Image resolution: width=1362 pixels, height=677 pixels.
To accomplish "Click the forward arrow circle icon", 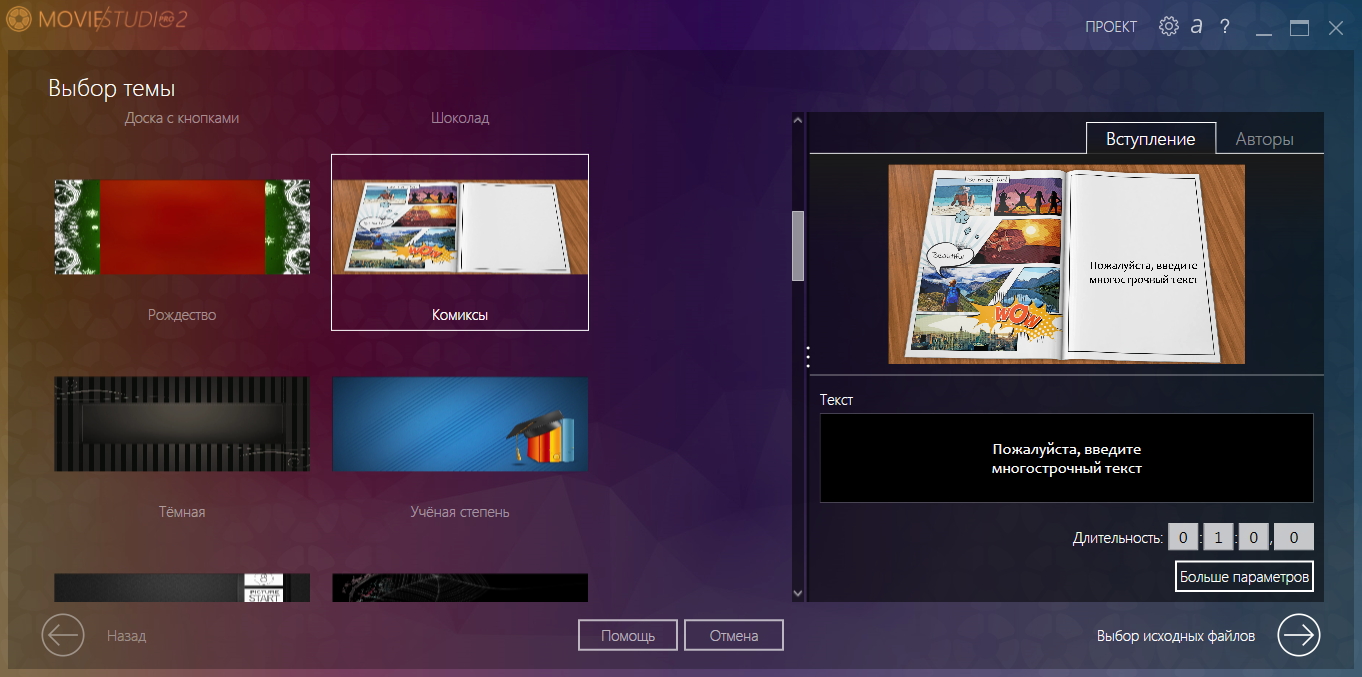I will coord(1299,635).
